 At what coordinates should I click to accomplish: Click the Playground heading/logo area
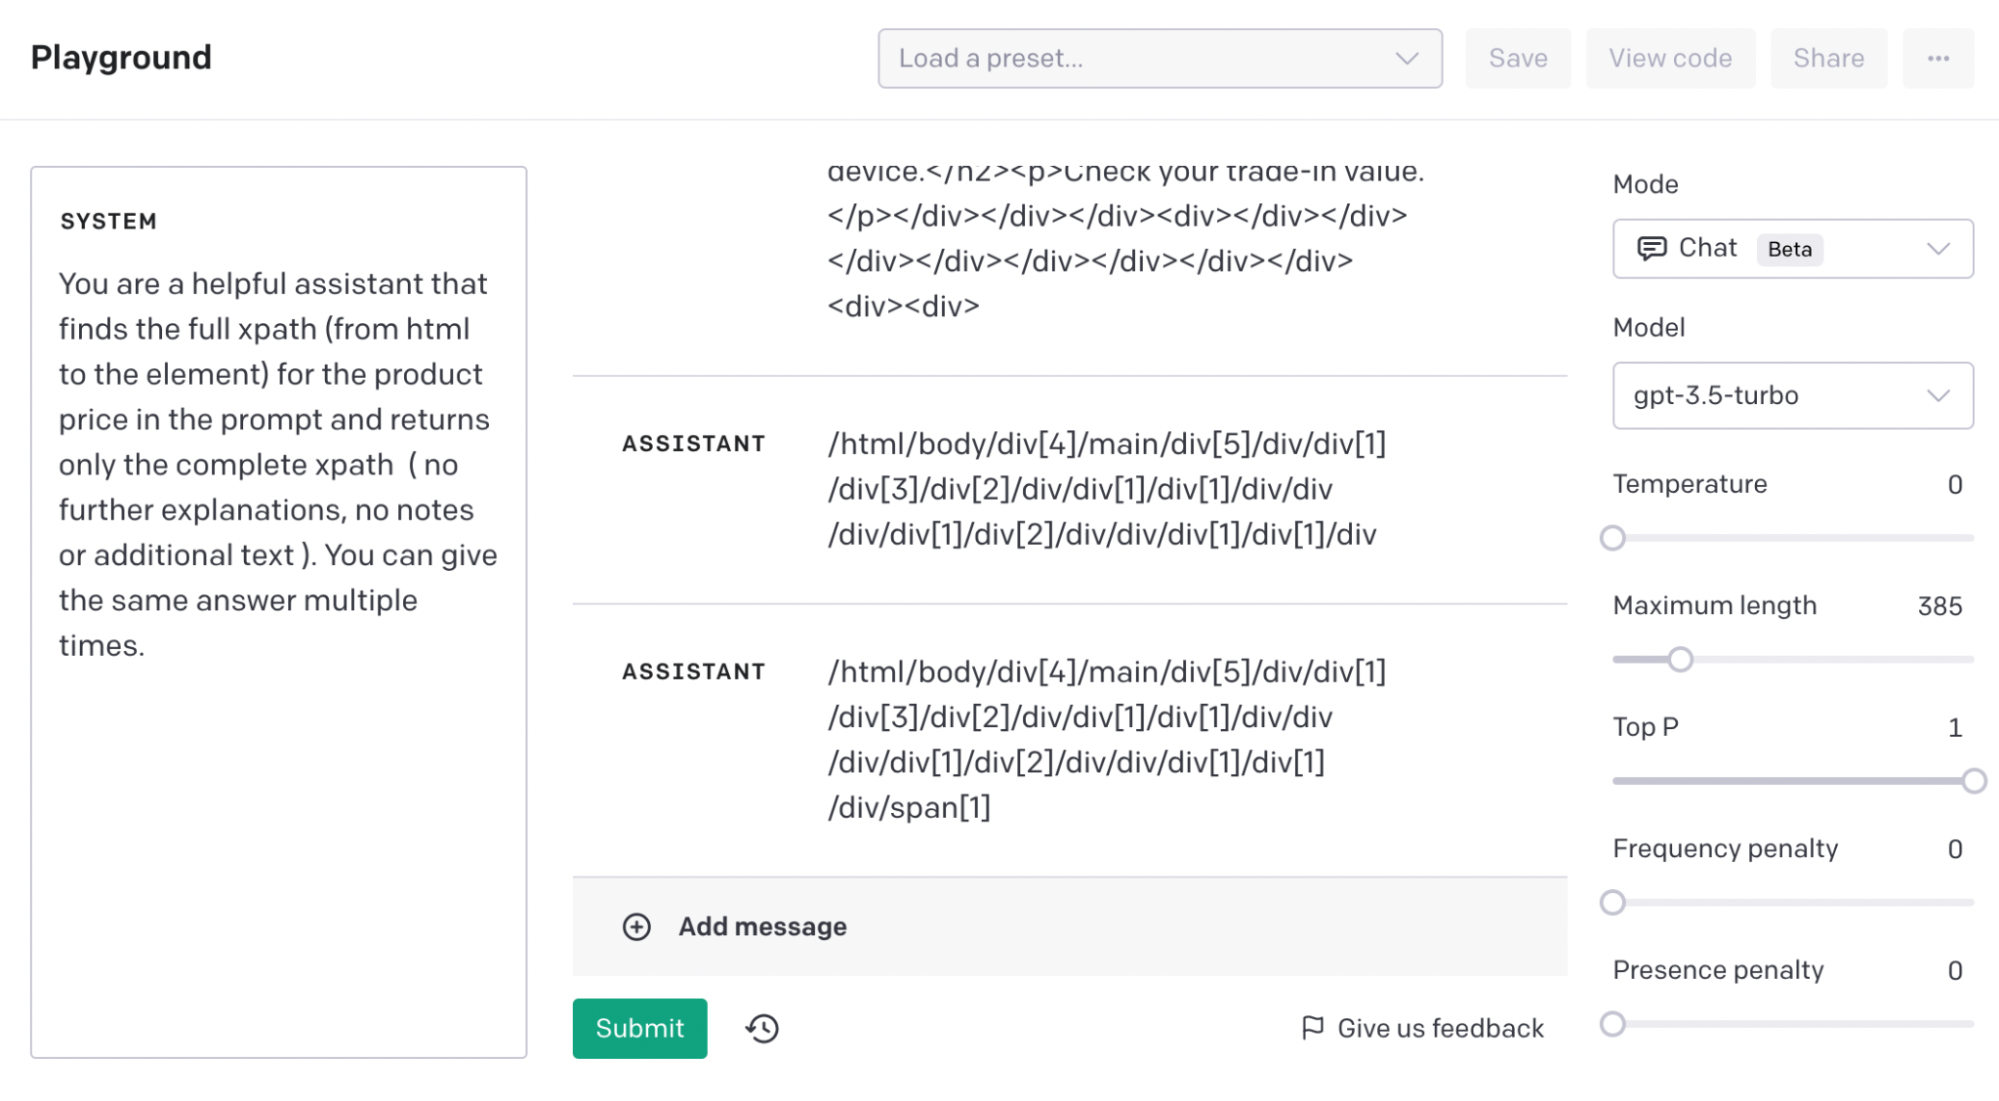(x=121, y=56)
